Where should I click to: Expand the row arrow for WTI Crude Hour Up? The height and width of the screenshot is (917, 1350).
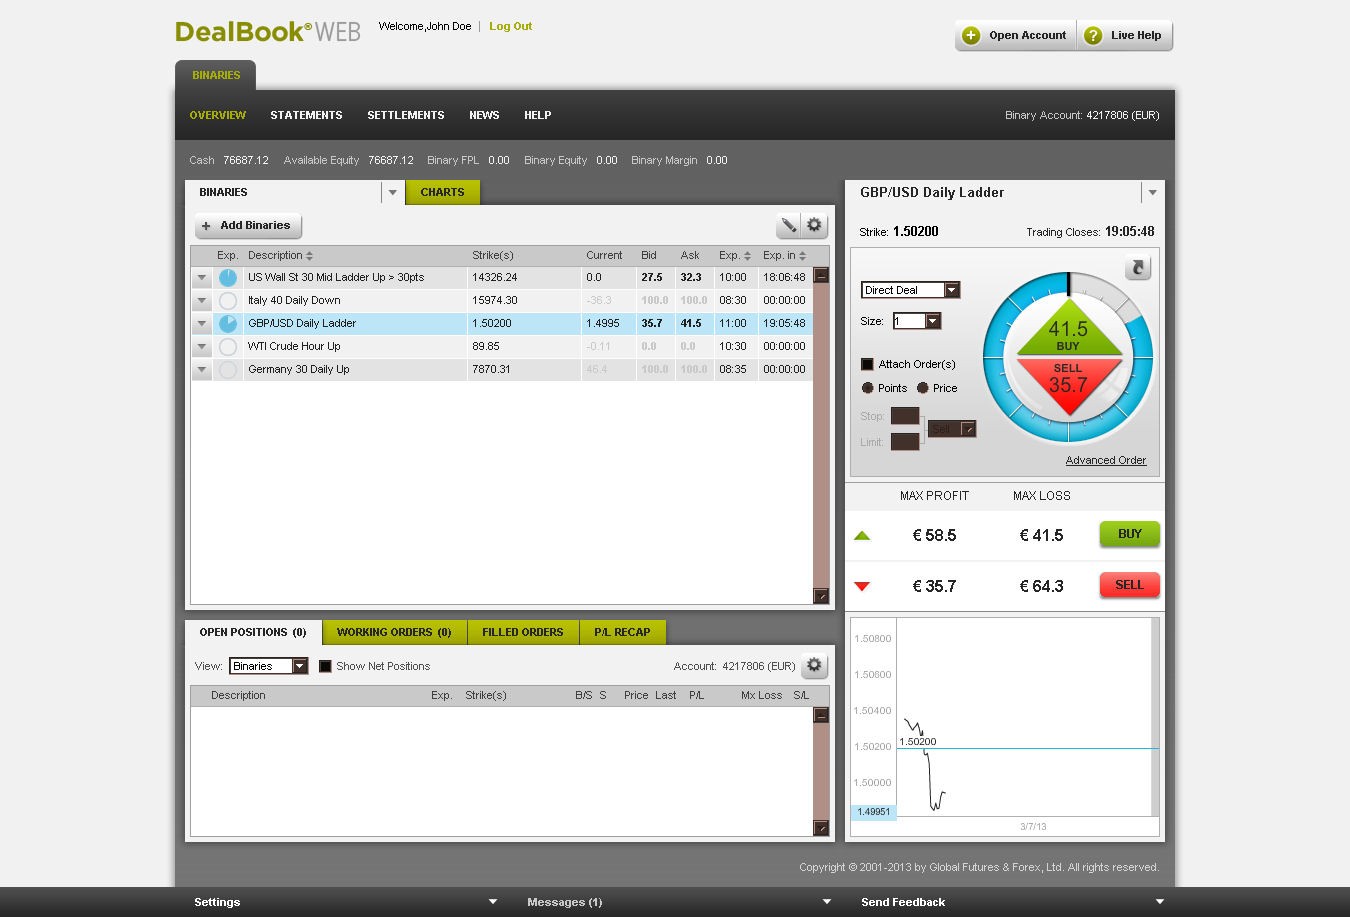201,346
